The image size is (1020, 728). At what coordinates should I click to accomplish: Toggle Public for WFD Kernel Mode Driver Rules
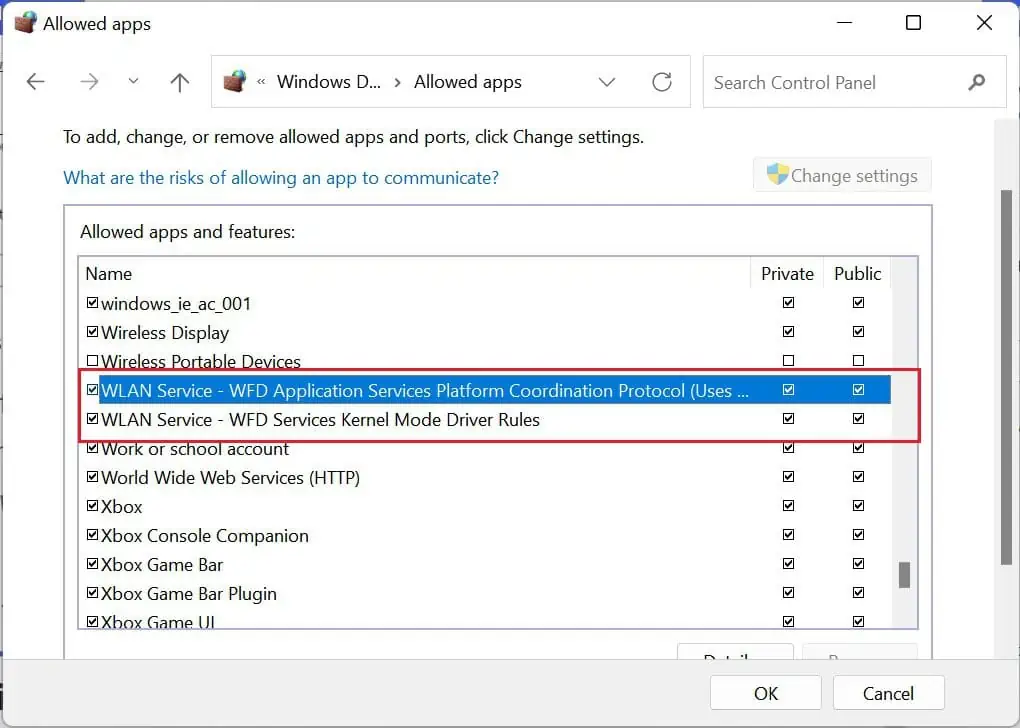point(859,418)
